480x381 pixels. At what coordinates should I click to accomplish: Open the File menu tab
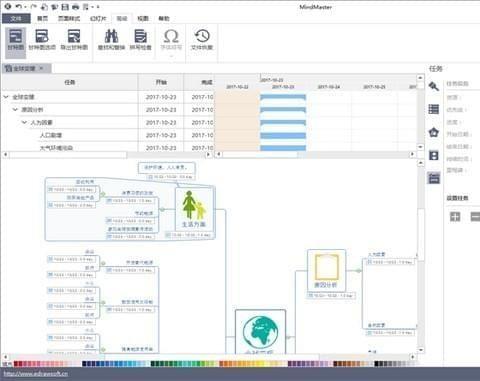pos(16,18)
